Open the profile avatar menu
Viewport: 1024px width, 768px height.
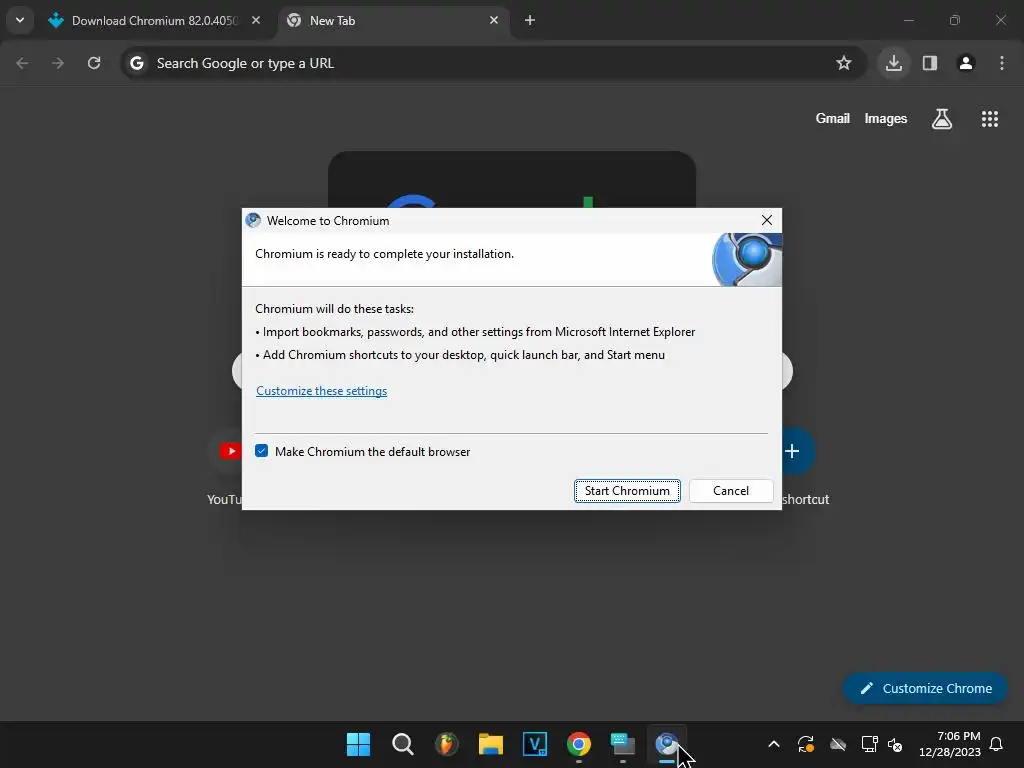pos(966,63)
